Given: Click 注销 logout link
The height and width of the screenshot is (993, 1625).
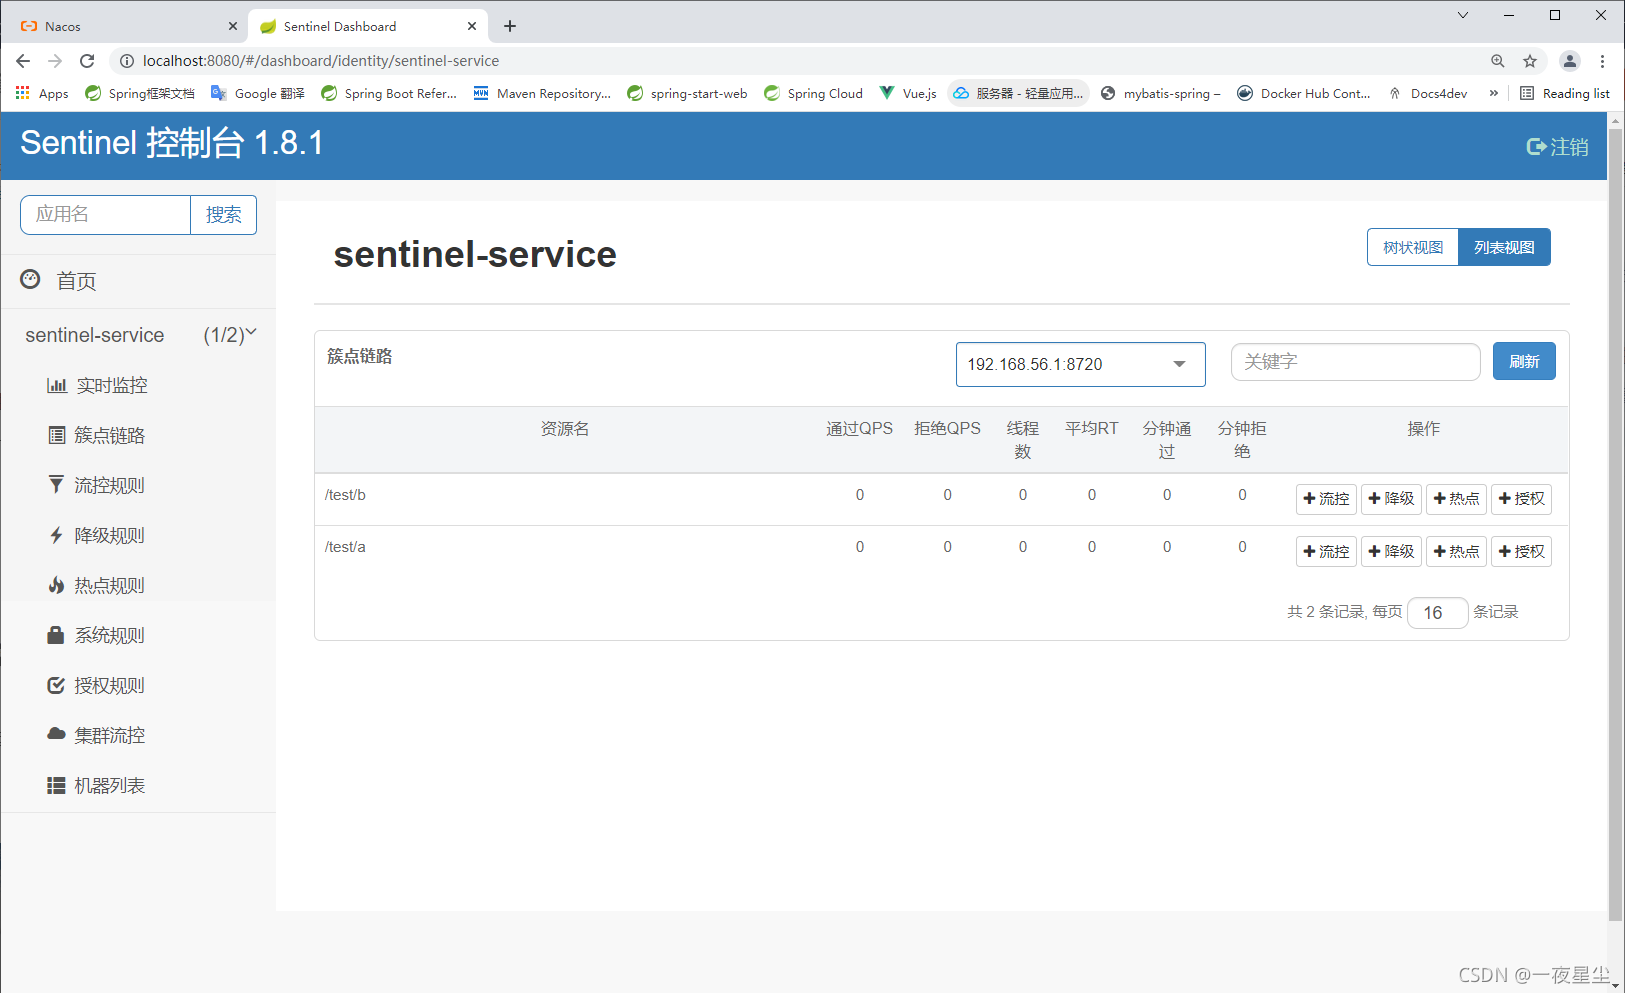Looking at the screenshot, I should click(1557, 147).
